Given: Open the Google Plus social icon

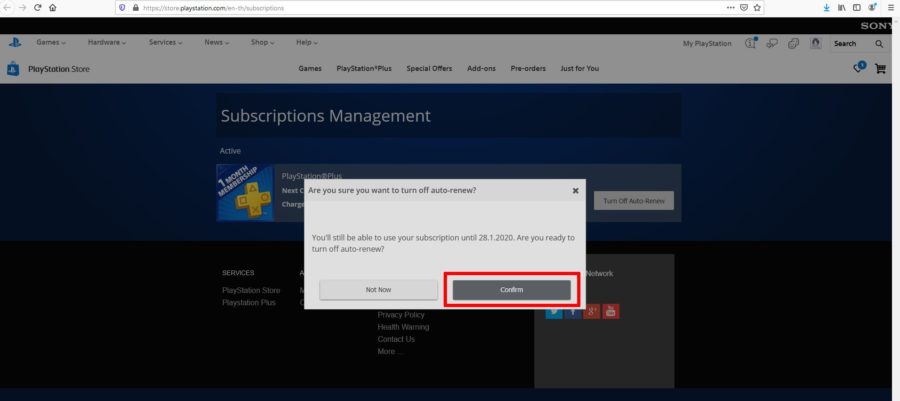Looking at the screenshot, I should (592, 312).
